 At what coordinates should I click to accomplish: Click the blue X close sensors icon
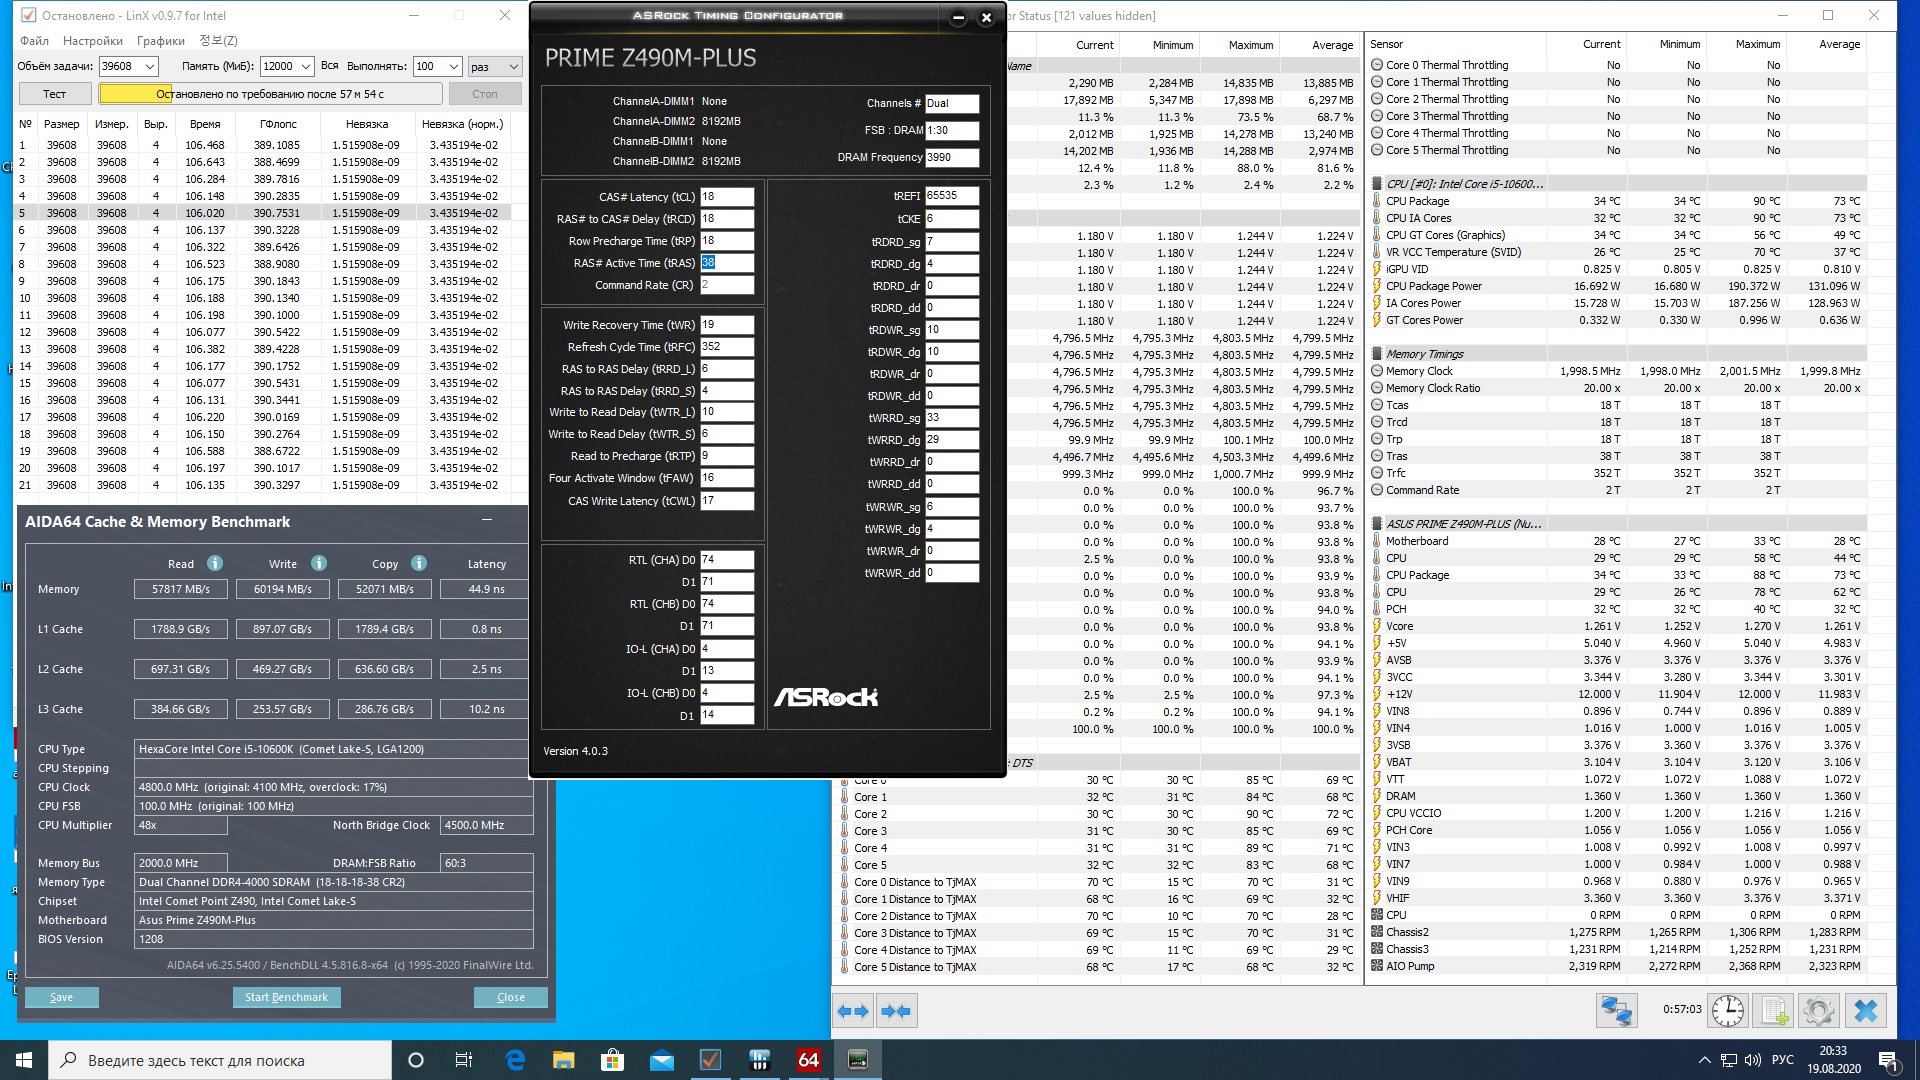click(1865, 1011)
